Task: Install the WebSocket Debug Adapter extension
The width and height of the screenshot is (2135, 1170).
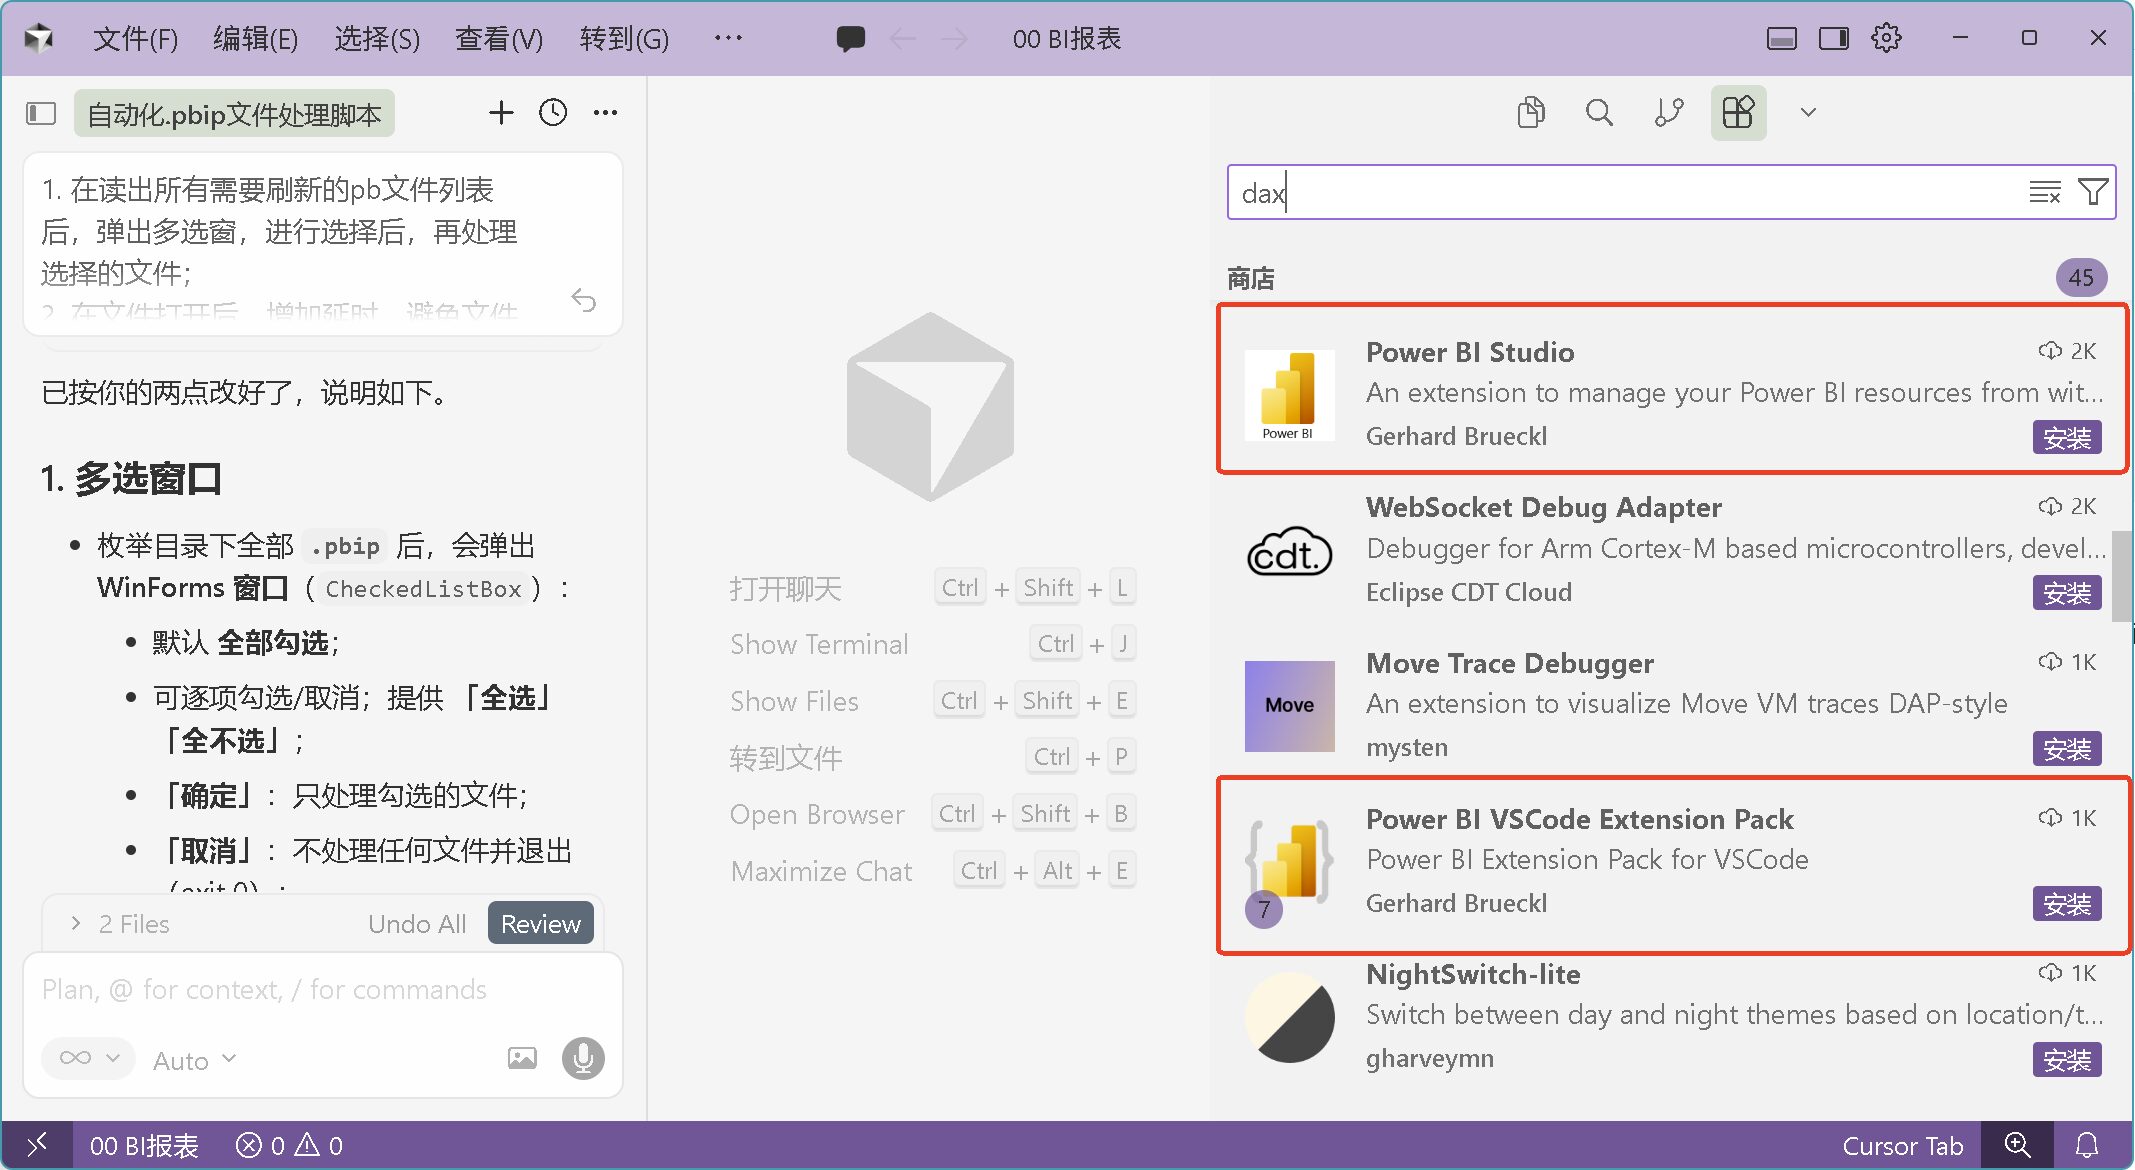Action: click(2067, 593)
